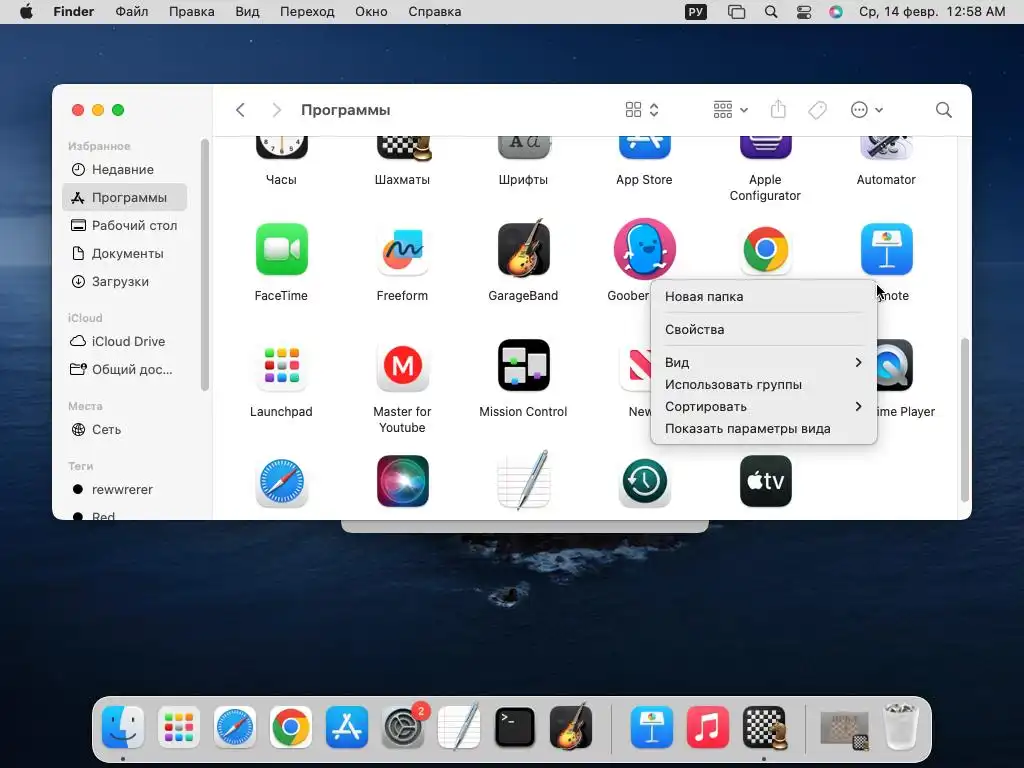Viewport: 1024px width, 768px height.
Task: Open Music from the Dock
Action: 708,727
